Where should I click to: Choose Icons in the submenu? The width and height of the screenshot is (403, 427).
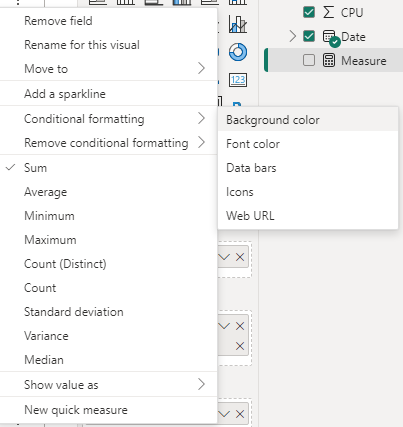tap(308, 192)
